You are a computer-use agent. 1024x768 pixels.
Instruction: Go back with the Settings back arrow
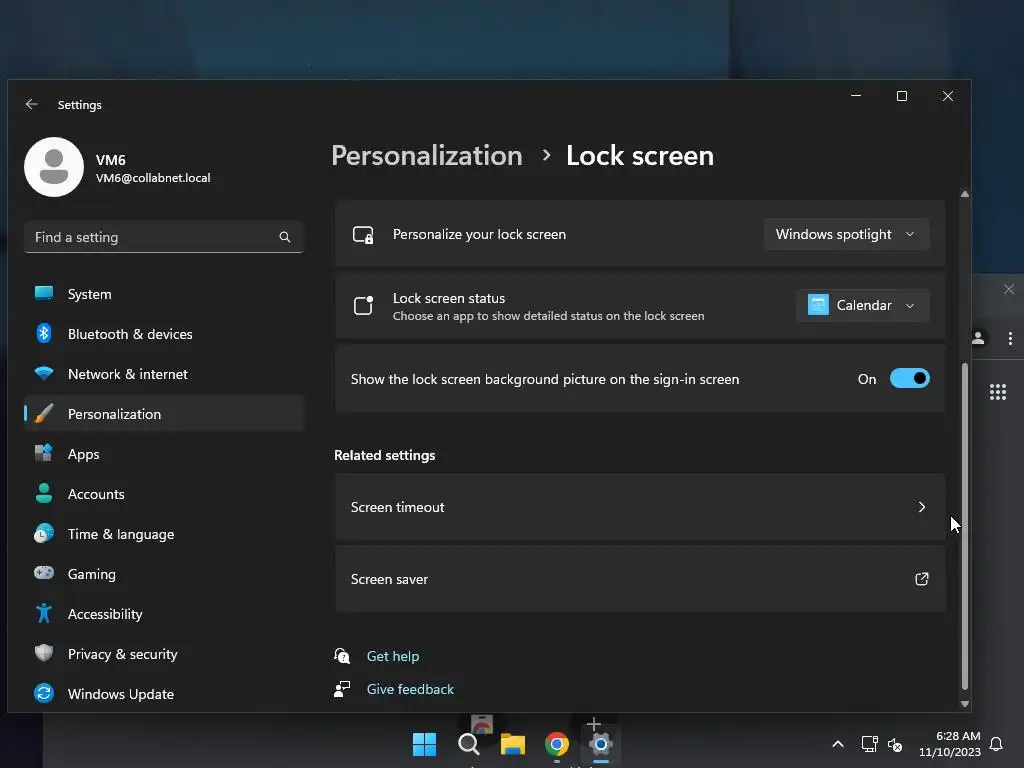click(x=31, y=104)
